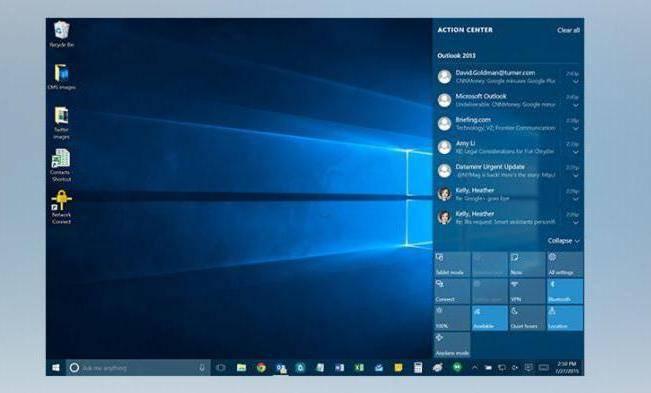Click the battery icon in system tray

tap(488, 368)
